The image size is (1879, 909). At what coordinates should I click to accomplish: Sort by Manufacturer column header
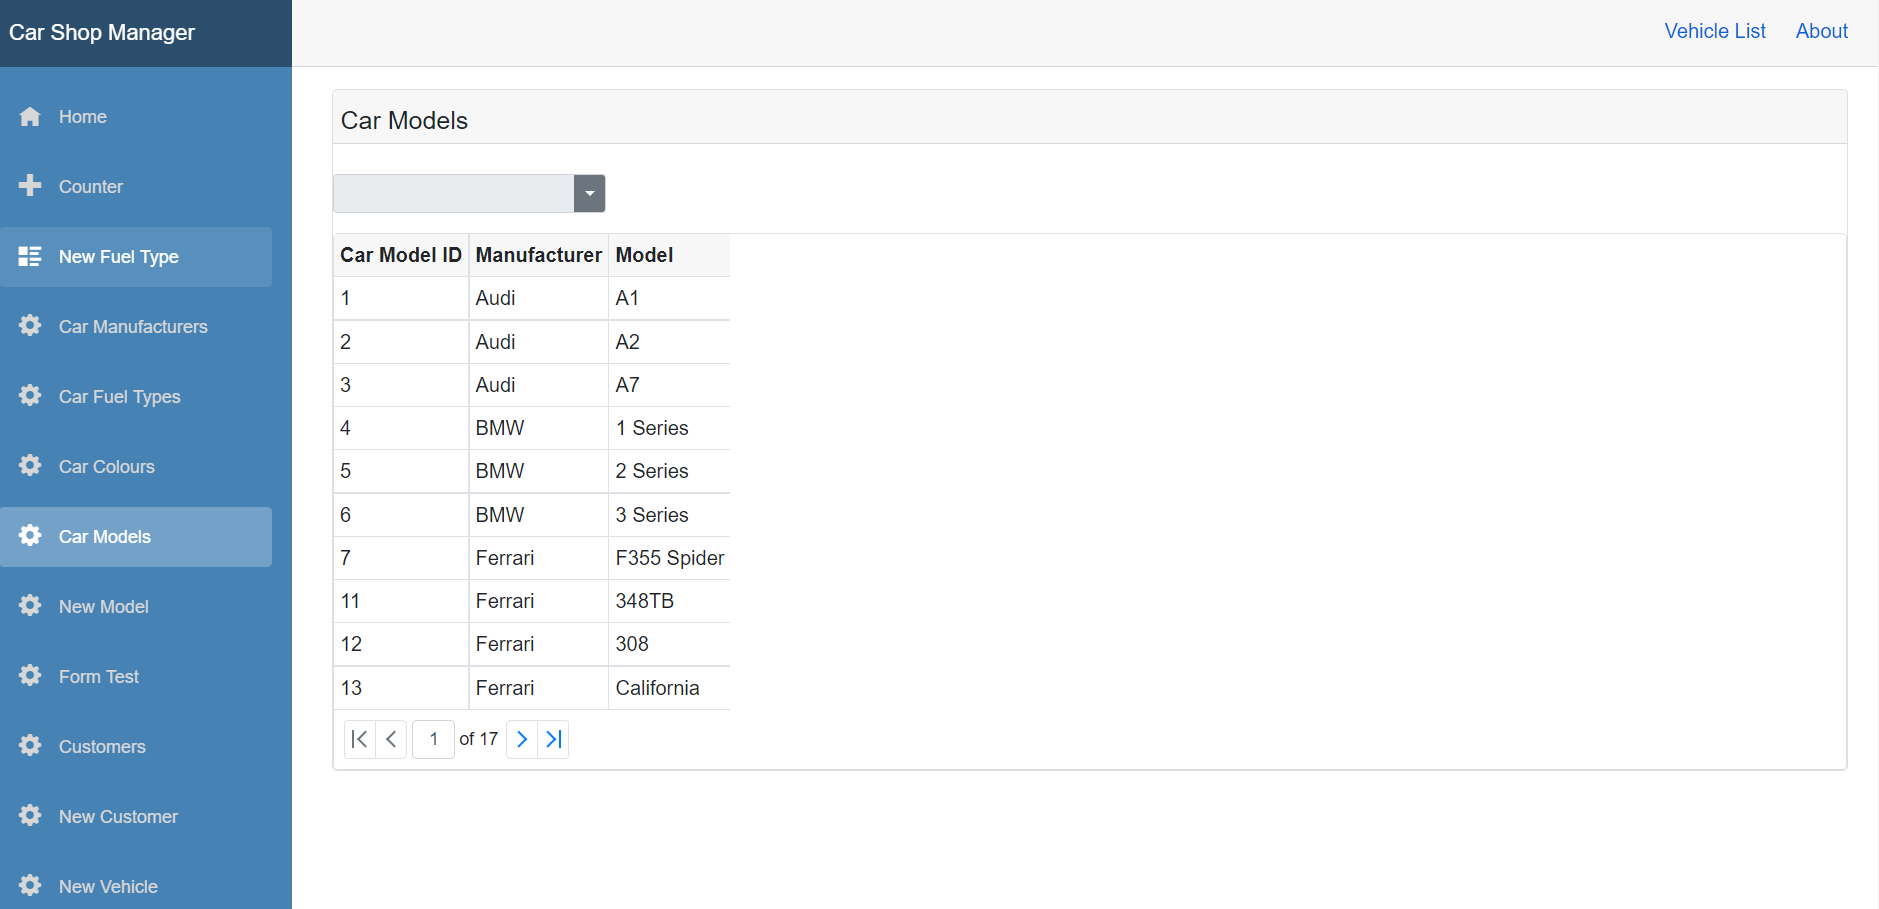(538, 255)
